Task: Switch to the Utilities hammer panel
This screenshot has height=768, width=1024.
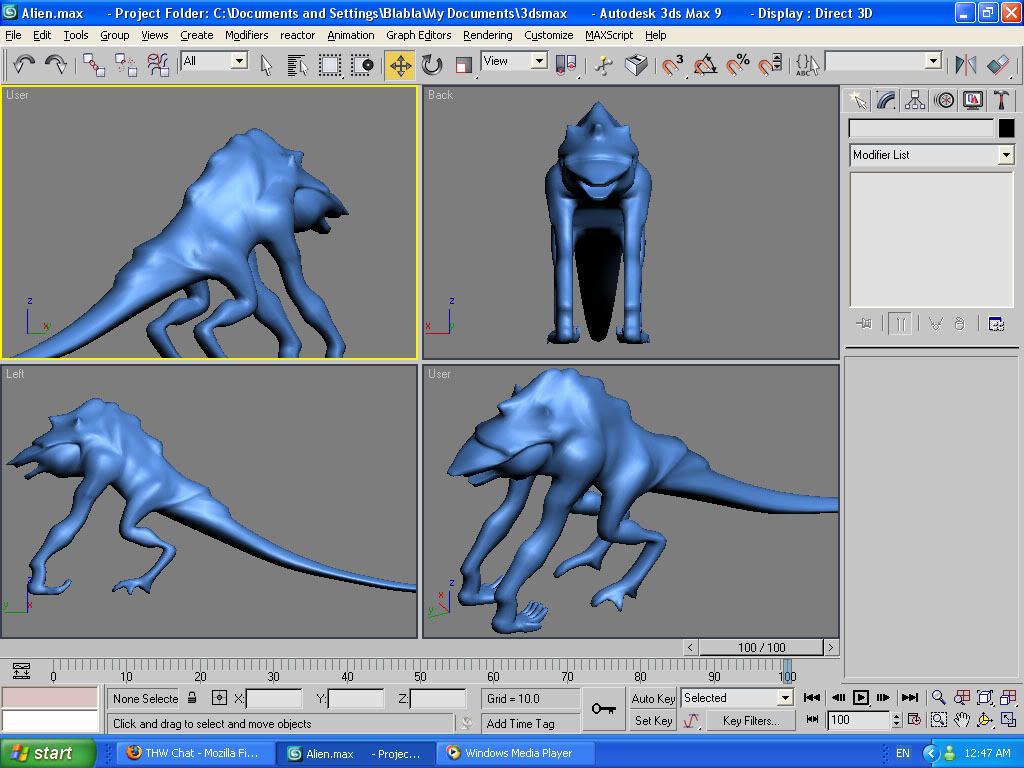Action: point(1001,101)
